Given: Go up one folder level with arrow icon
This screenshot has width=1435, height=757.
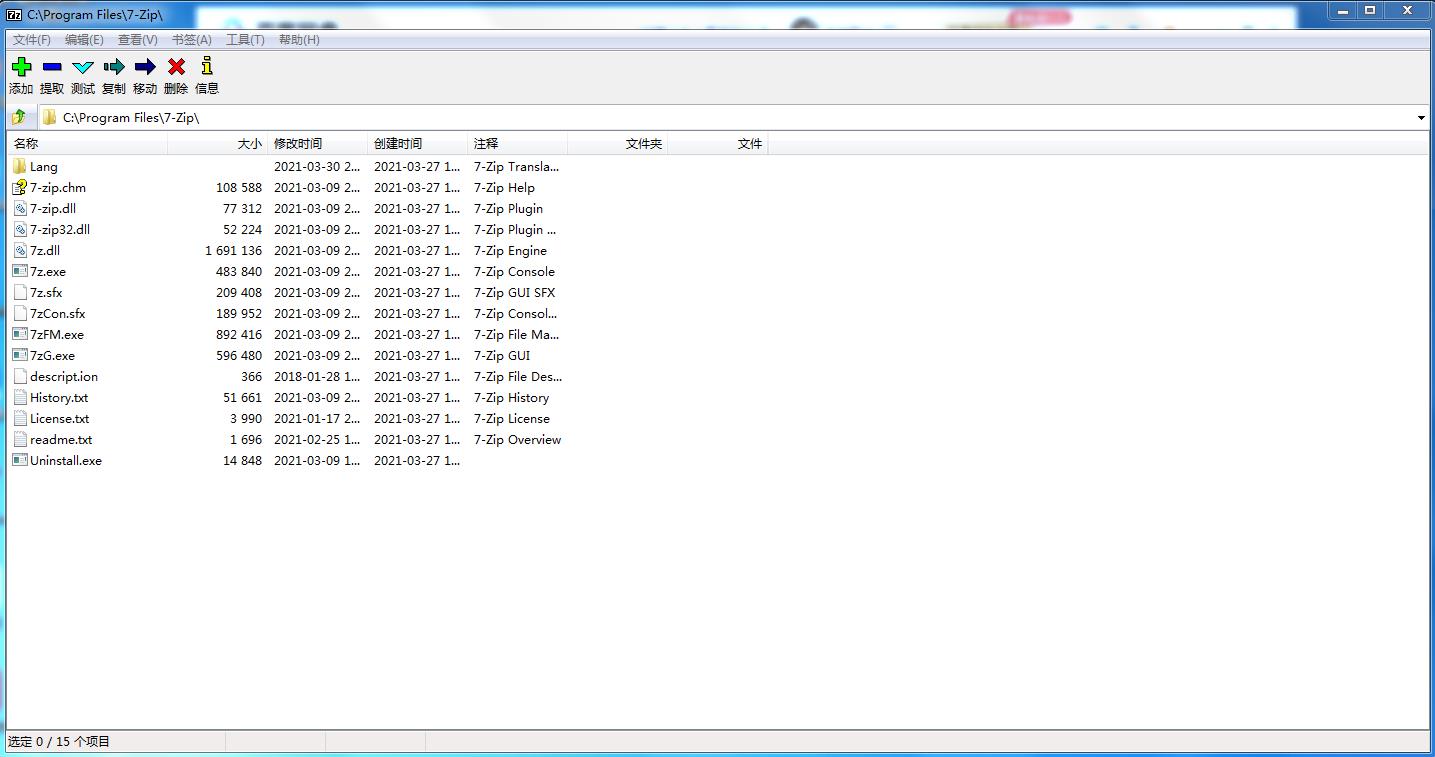Looking at the screenshot, I should pos(19,117).
